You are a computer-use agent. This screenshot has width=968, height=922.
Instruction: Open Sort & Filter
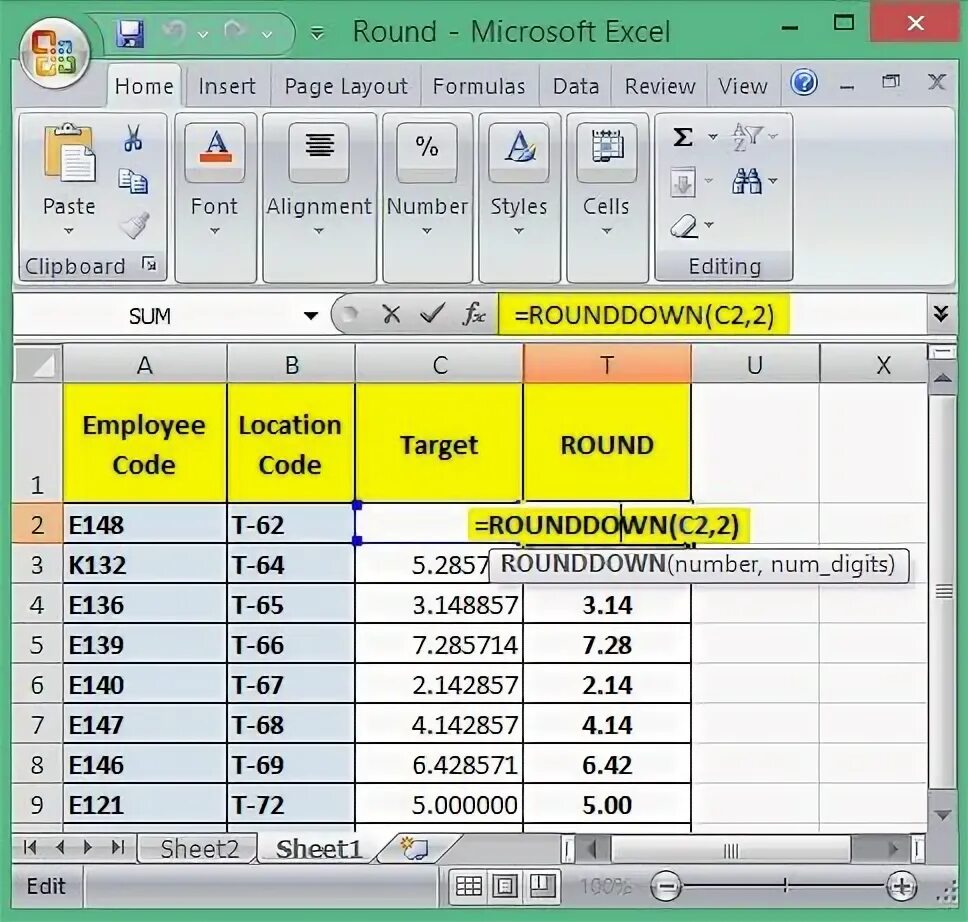(753, 136)
